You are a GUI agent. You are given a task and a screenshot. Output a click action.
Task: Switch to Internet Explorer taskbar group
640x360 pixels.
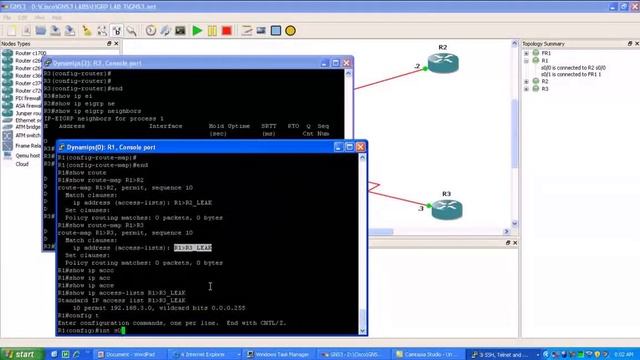205,354
